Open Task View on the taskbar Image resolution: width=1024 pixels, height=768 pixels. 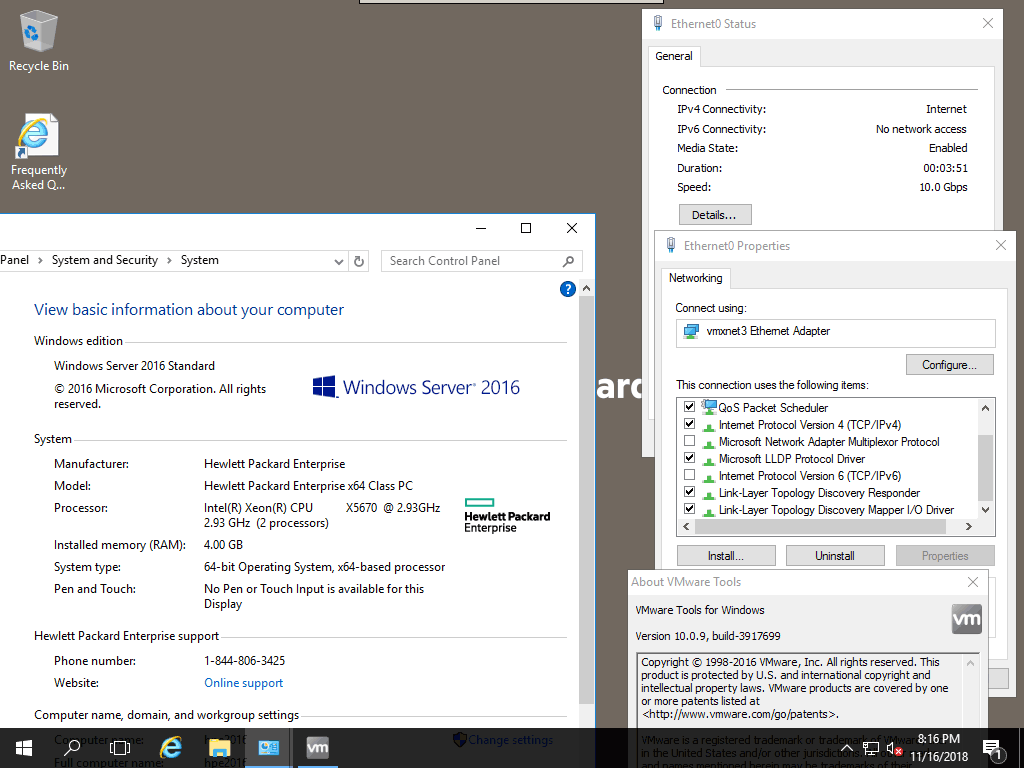(120, 748)
